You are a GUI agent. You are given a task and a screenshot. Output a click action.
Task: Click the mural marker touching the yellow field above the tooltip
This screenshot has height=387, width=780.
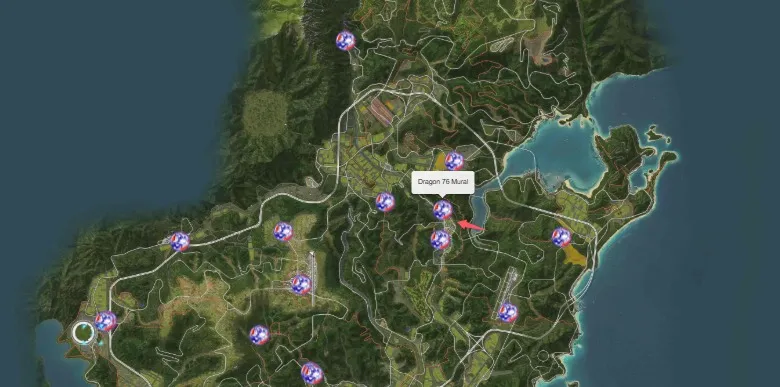point(454,161)
